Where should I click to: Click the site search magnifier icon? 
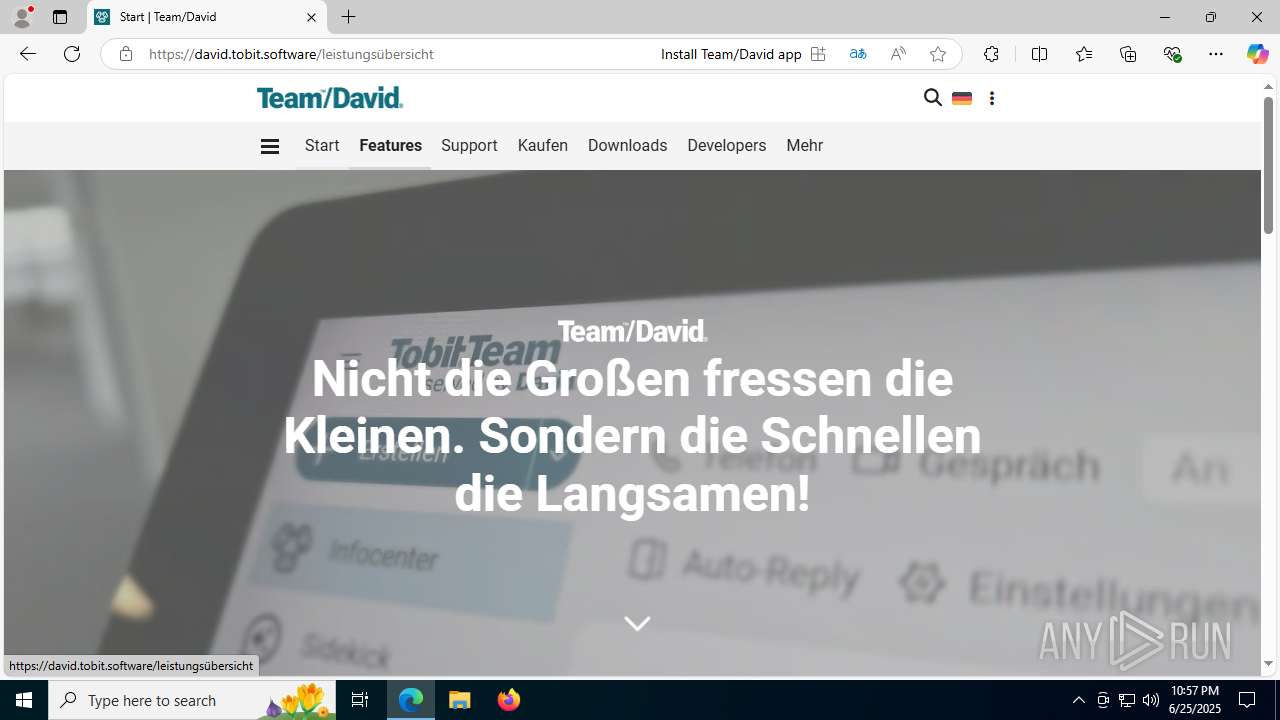[x=933, y=98]
